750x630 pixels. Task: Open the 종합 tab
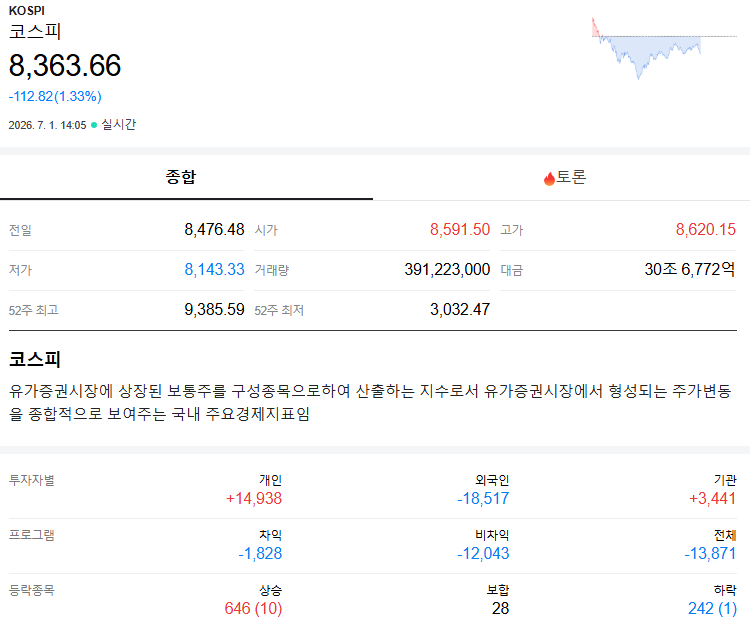[x=186, y=177]
